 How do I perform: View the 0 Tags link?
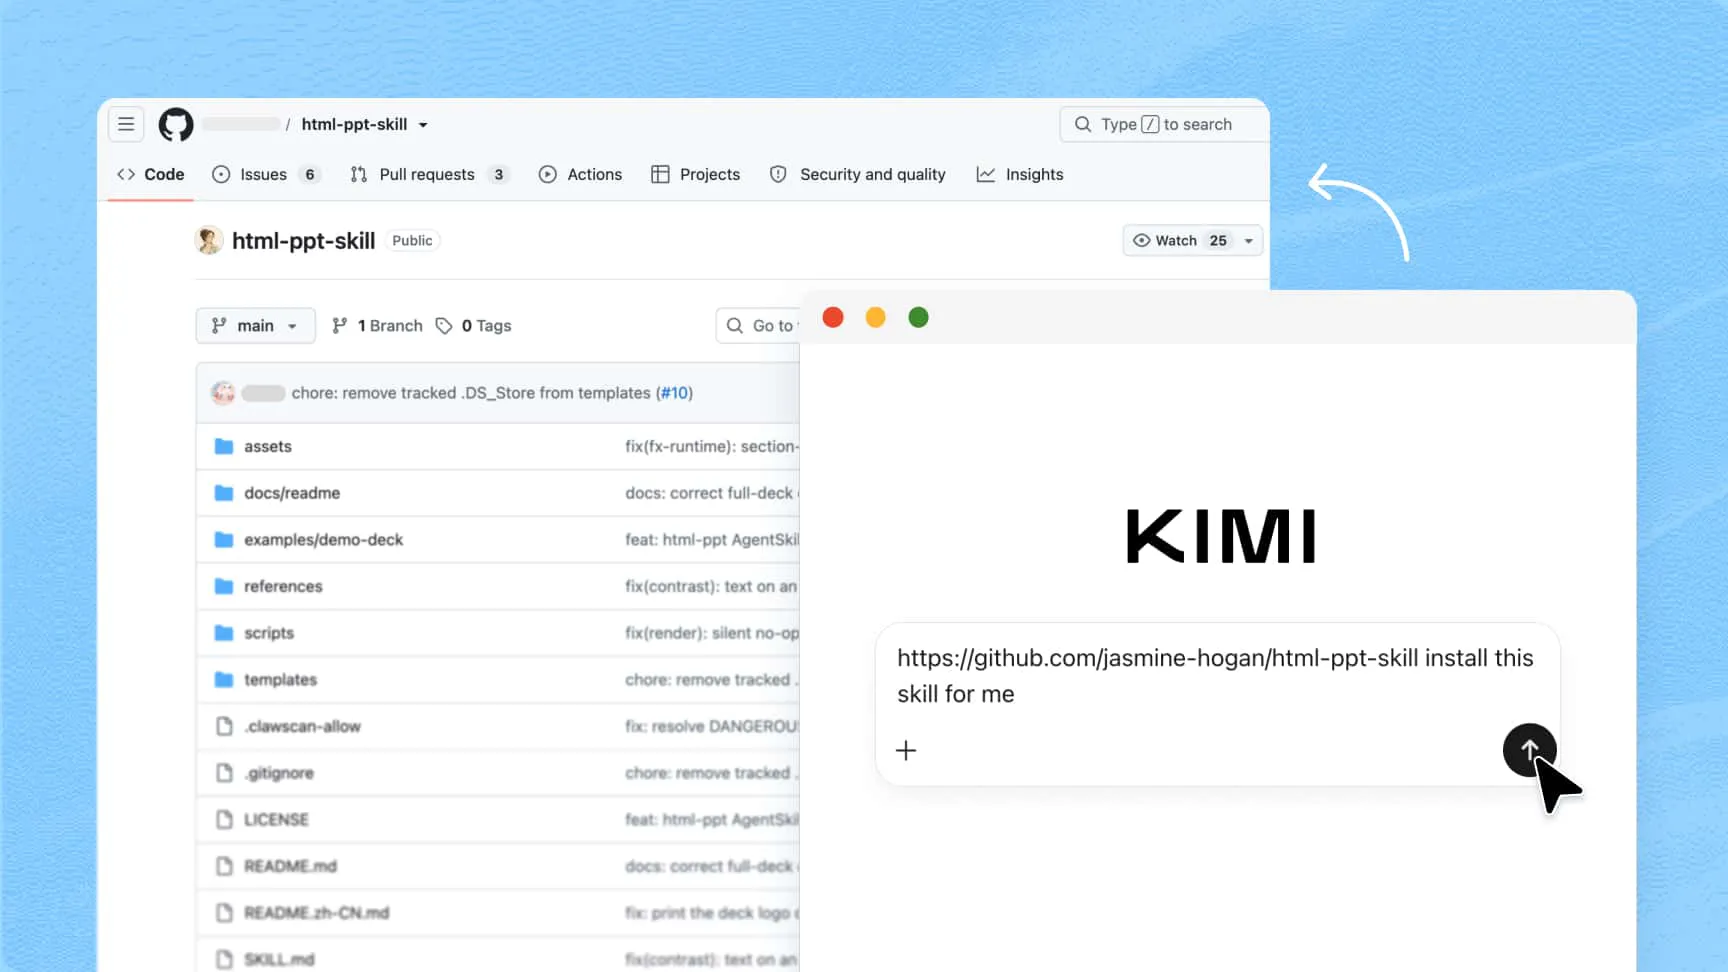pyautogui.click(x=474, y=326)
